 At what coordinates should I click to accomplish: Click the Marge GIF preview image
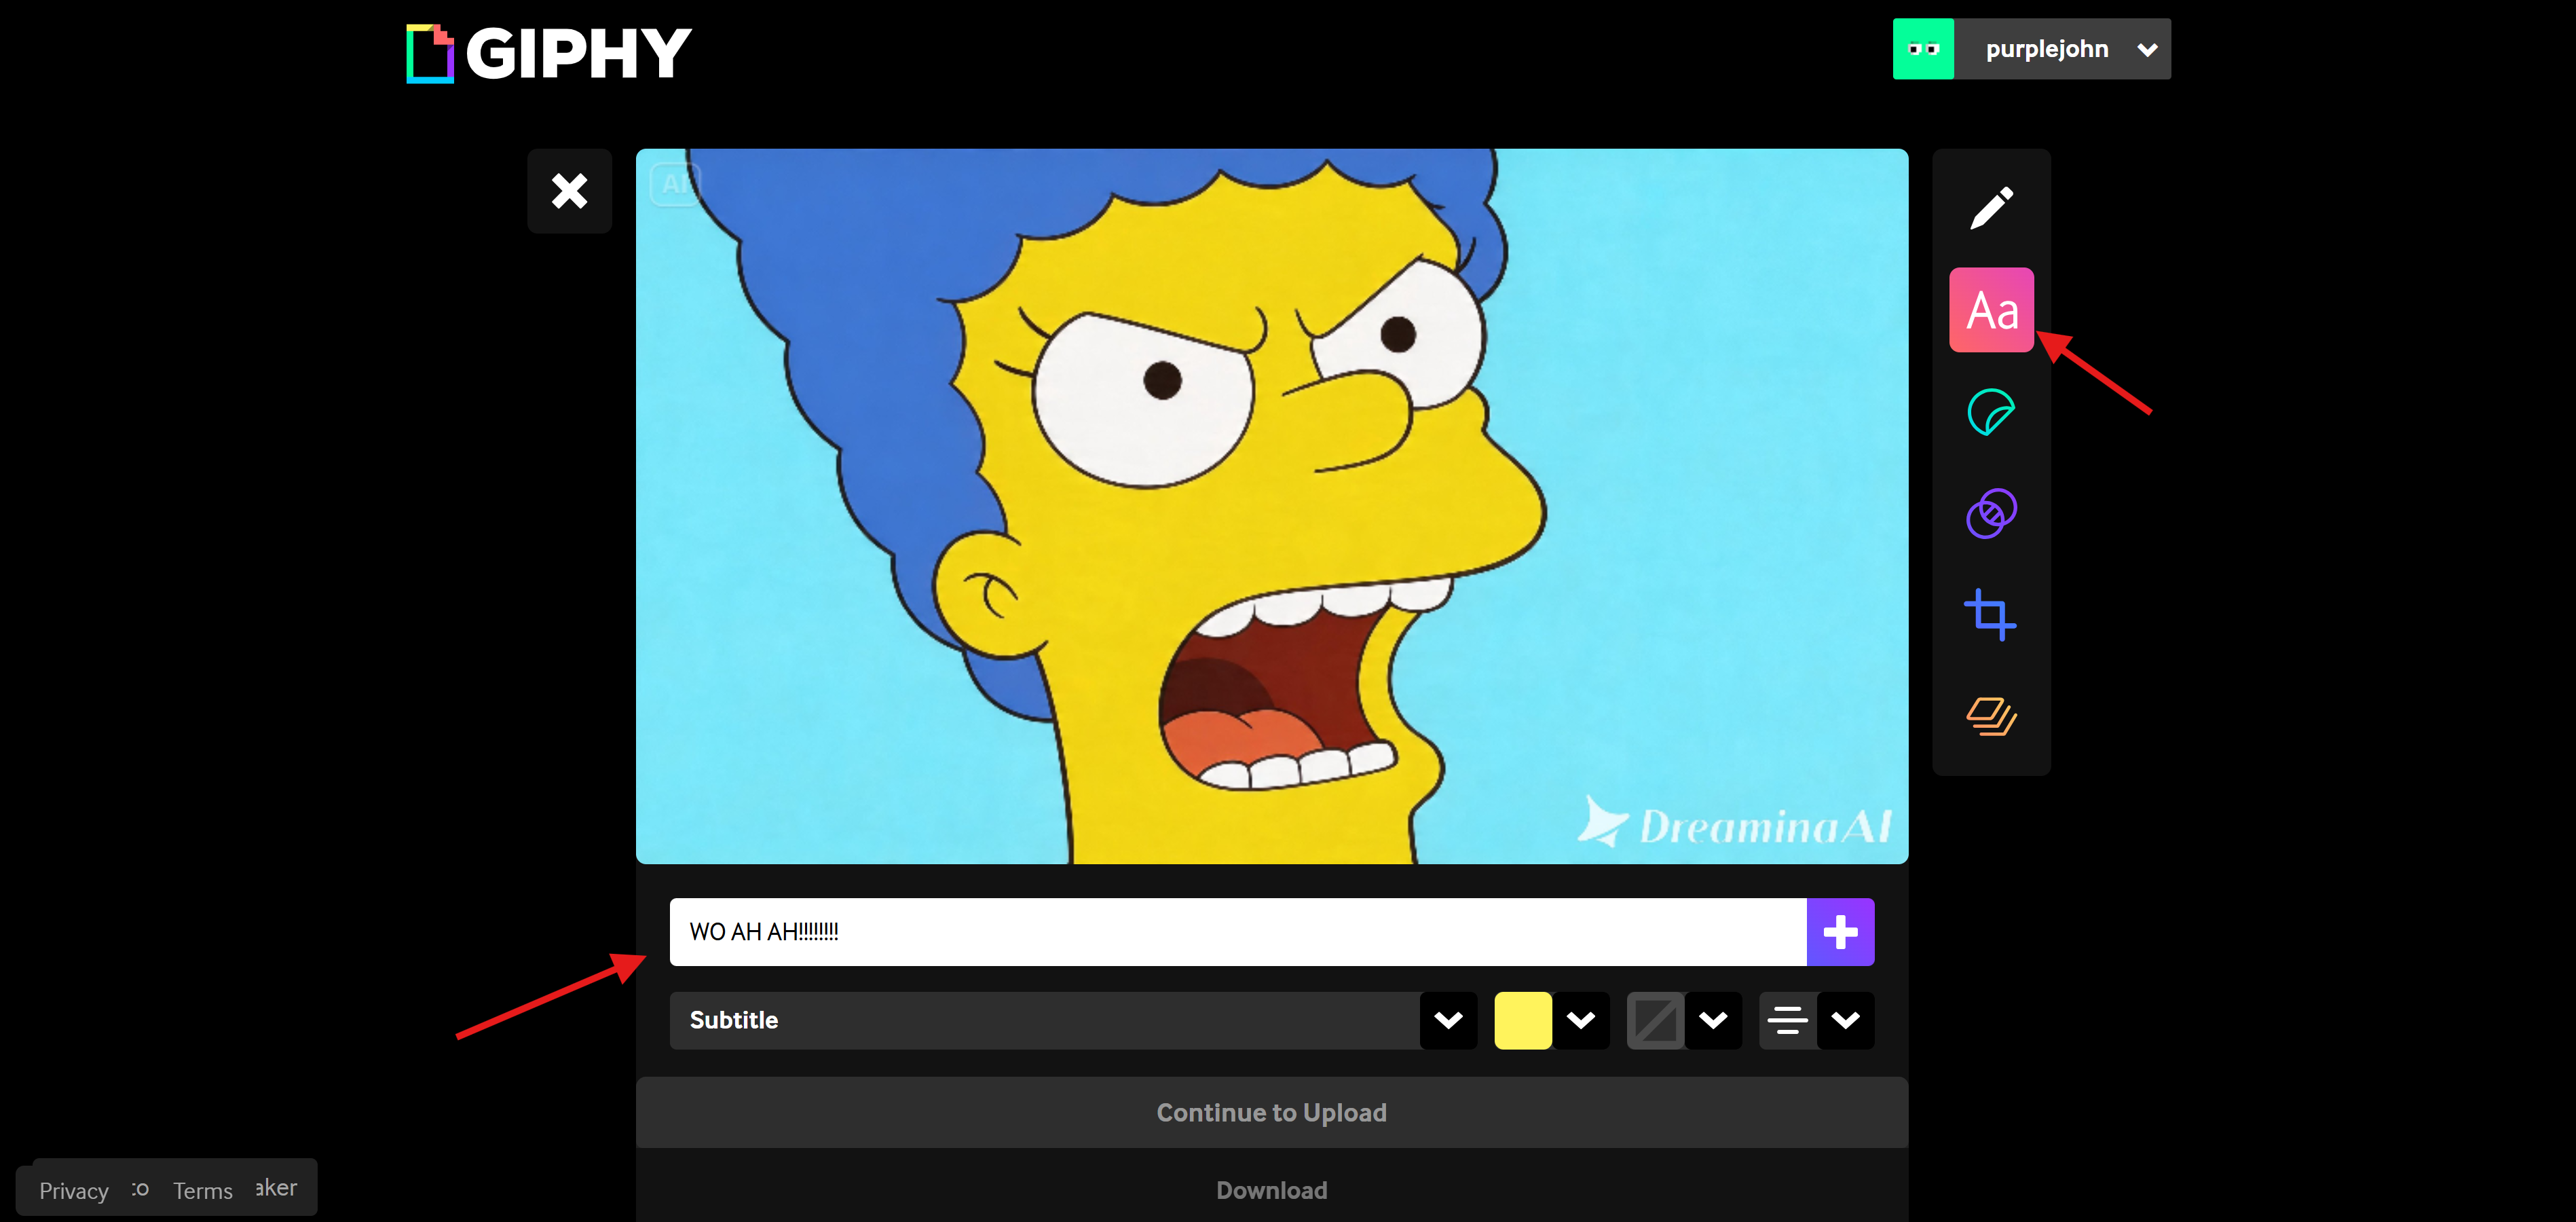coord(1272,506)
